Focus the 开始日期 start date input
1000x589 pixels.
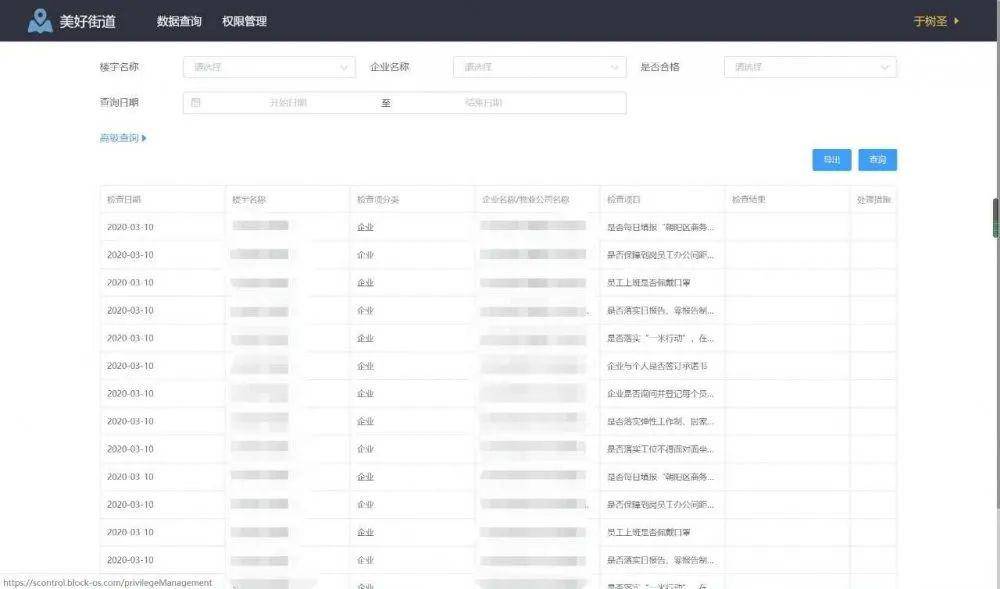288,103
